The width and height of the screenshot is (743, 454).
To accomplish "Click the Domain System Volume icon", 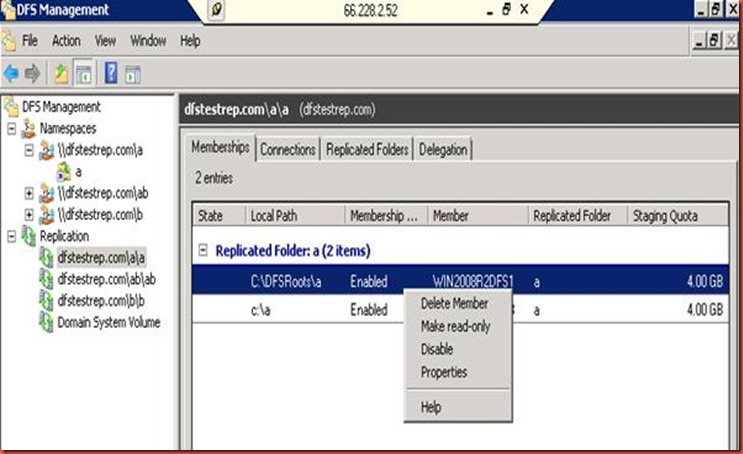I will point(46,322).
